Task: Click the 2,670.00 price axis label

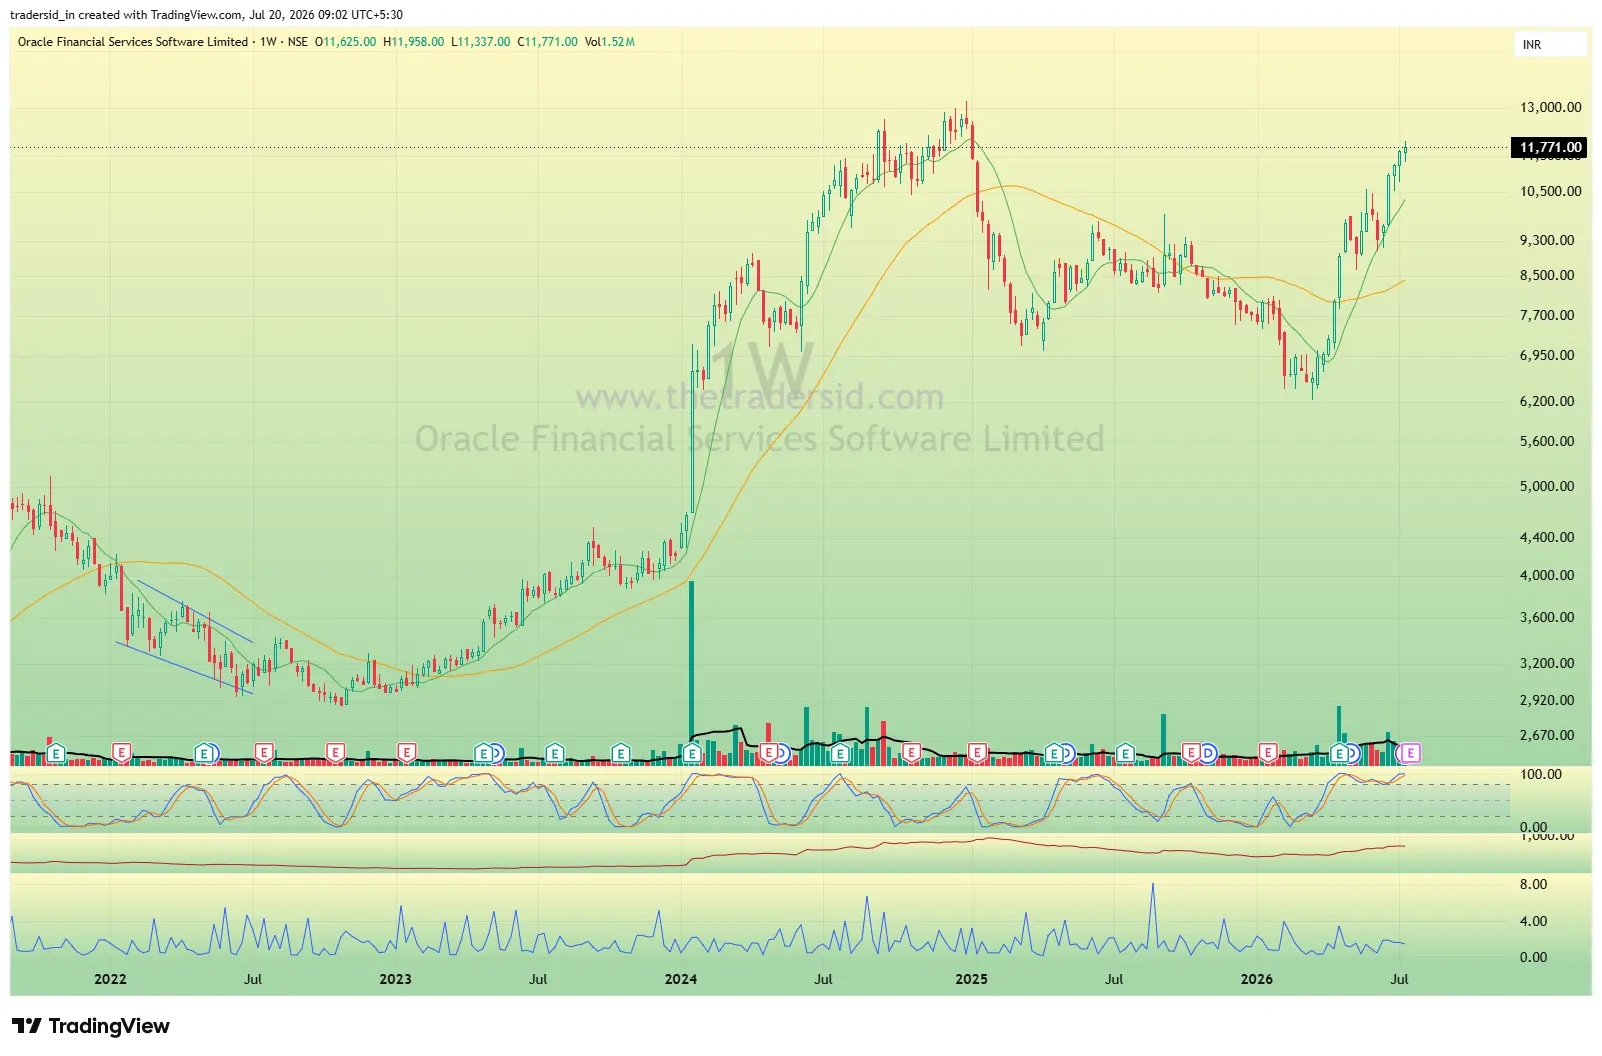Action: click(x=1547, y=735)
